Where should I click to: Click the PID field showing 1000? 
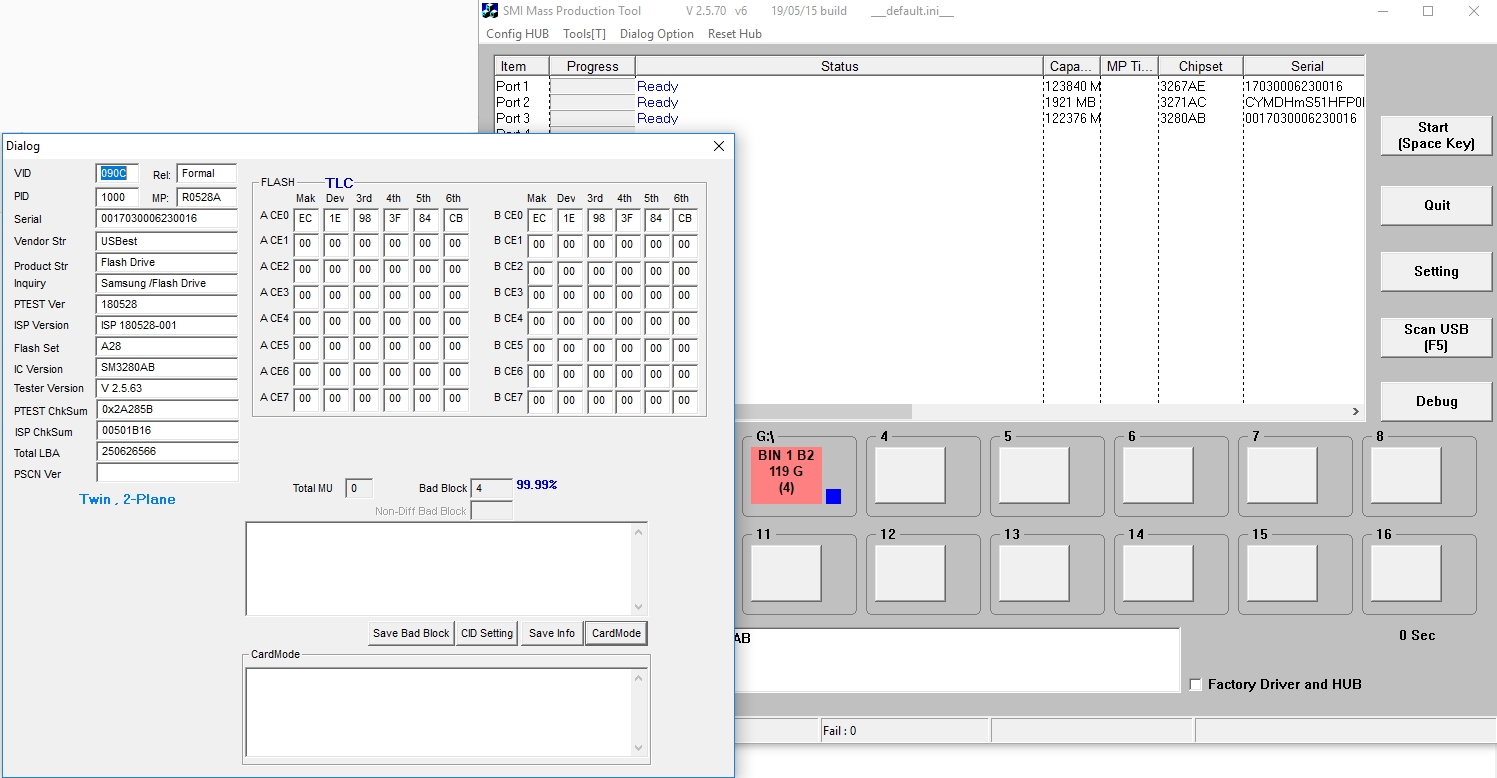[x=117, y=197]
